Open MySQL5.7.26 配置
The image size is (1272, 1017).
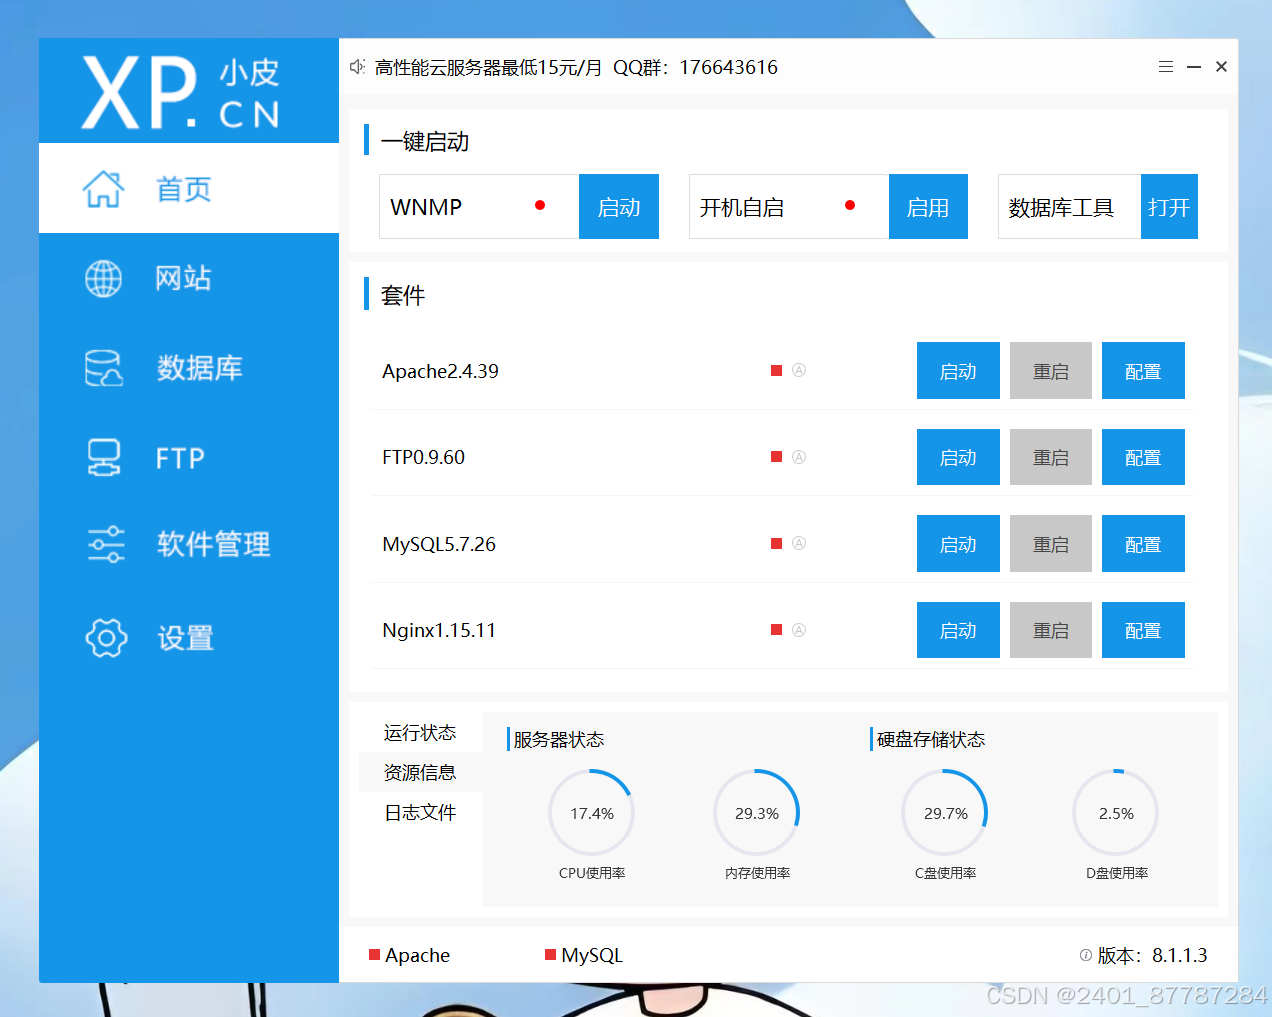(1143, 544)
